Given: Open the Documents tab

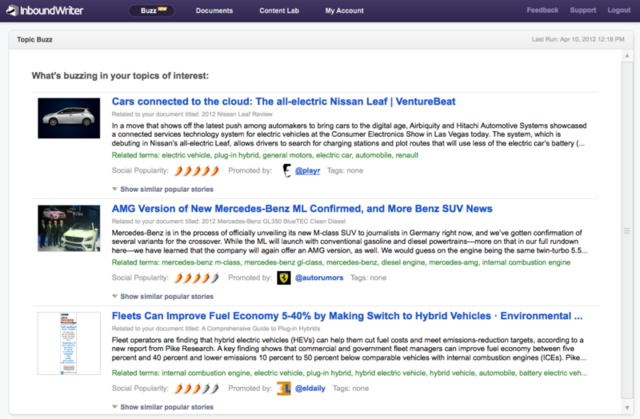Looking at the screenshot, I should (214, 11).
